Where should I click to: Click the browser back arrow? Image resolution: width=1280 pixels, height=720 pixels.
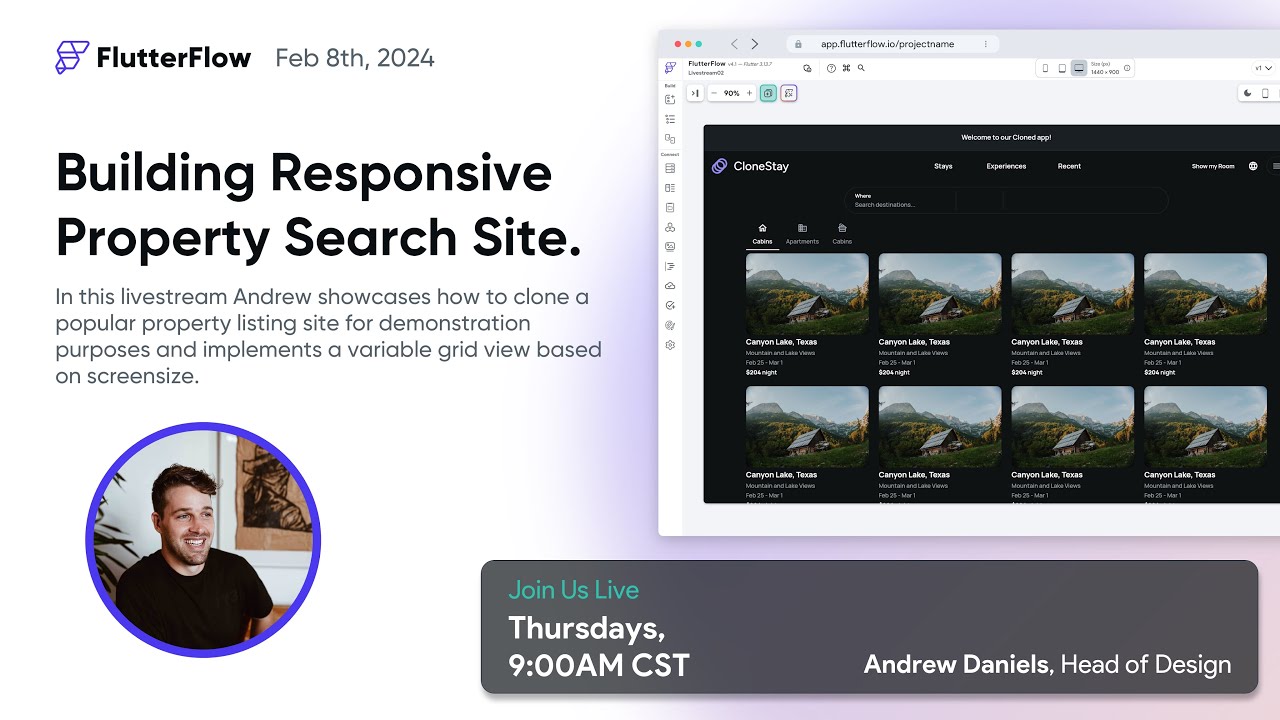734,44
